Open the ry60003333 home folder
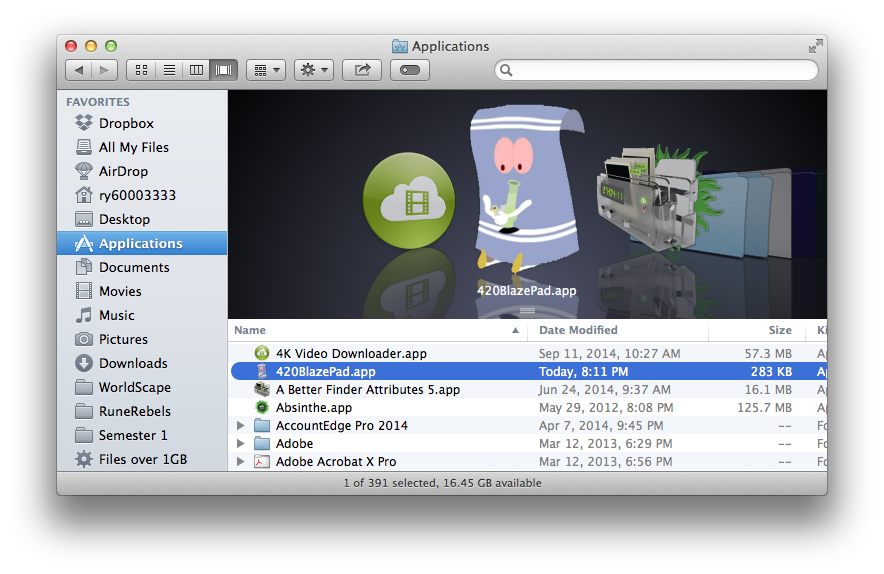This screenshot has height=574, width=884. [x=142, y=195]
